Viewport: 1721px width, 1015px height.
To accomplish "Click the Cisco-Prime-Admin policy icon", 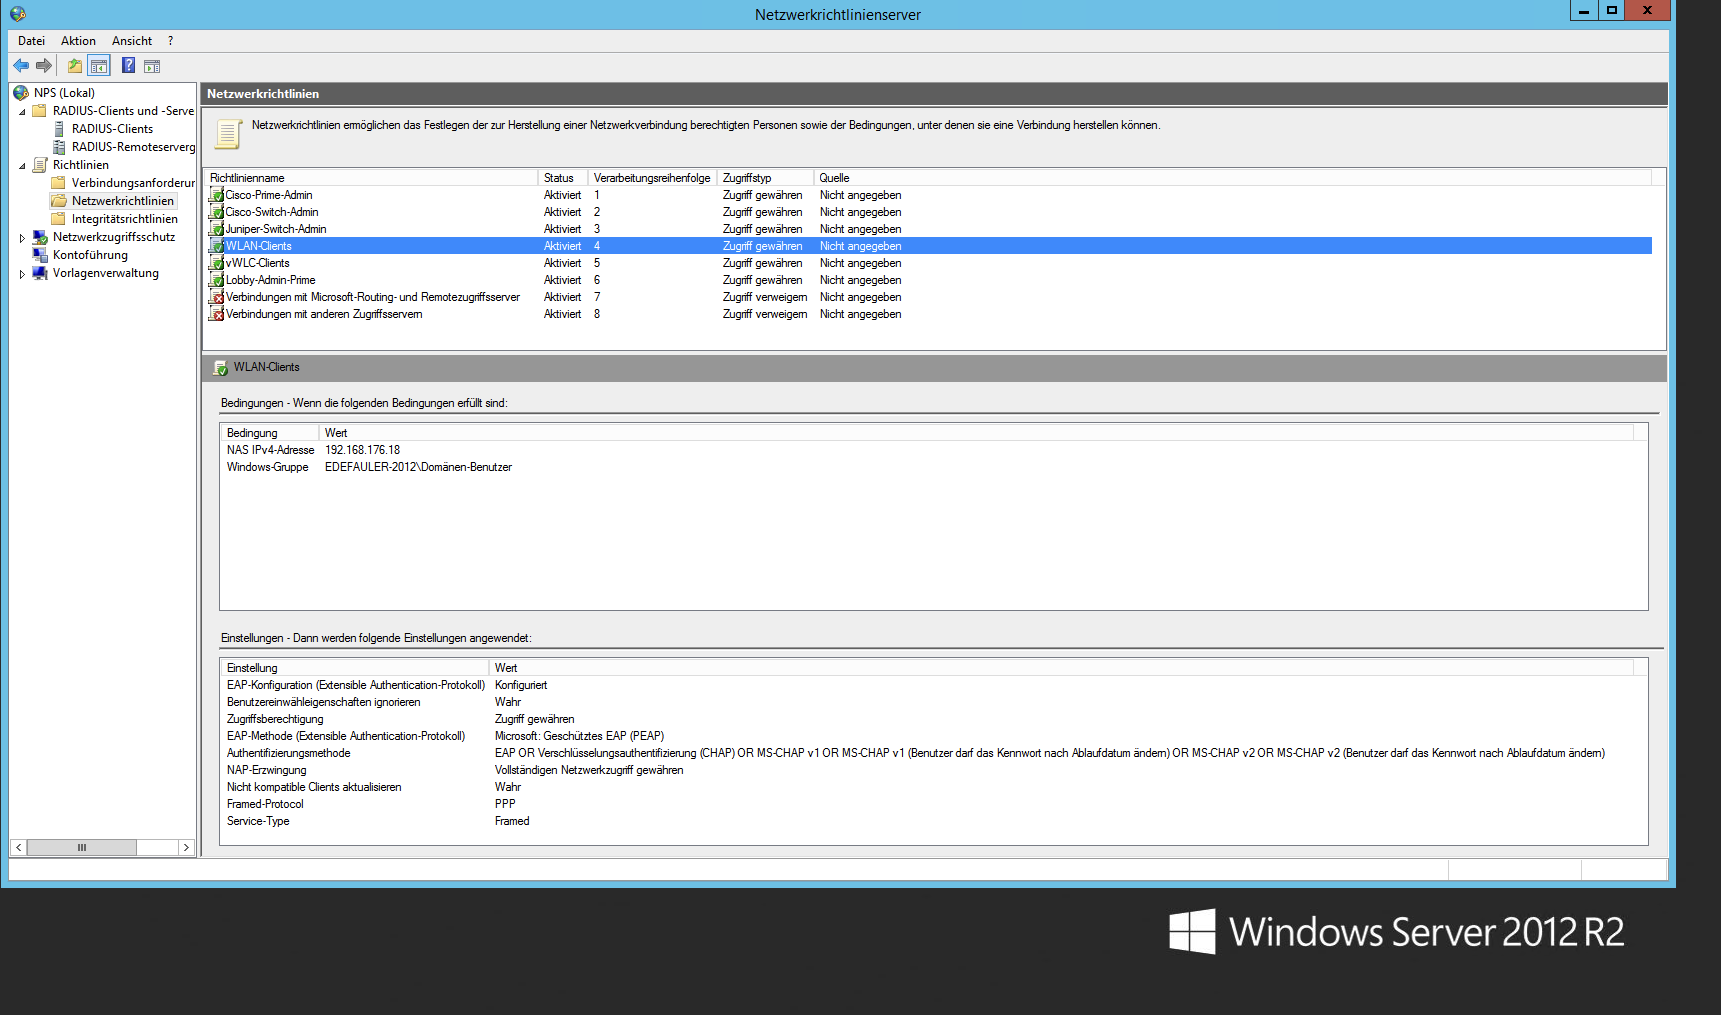I will 216,195.
